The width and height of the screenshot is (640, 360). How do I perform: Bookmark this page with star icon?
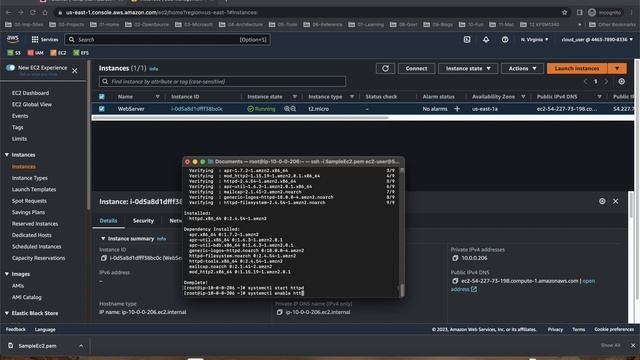coord(564,13)
